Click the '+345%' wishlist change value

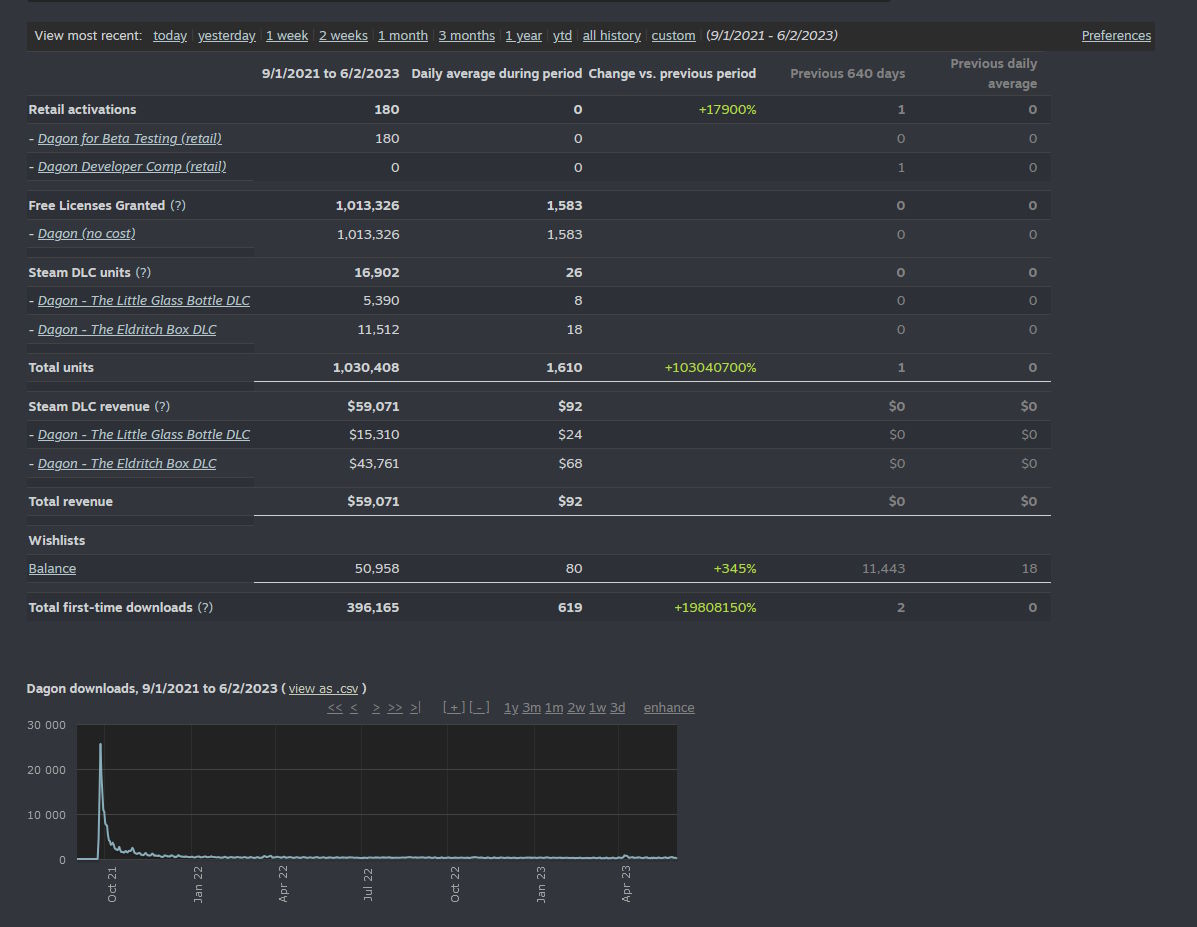click(734, 569)
